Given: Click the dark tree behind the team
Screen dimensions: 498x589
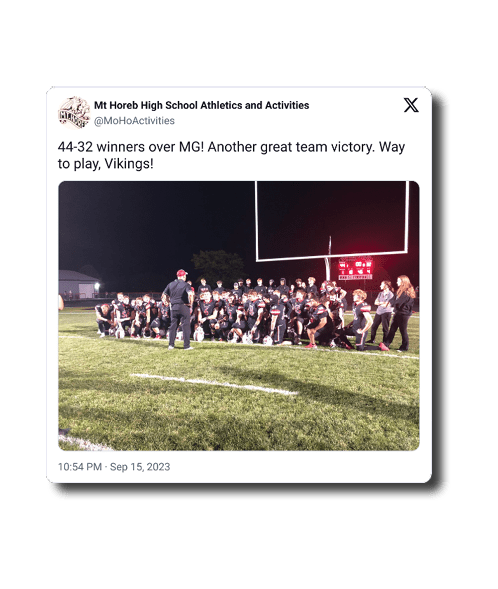Looking at the screenshot, I should pyautogui.click(x=218, y=267).
